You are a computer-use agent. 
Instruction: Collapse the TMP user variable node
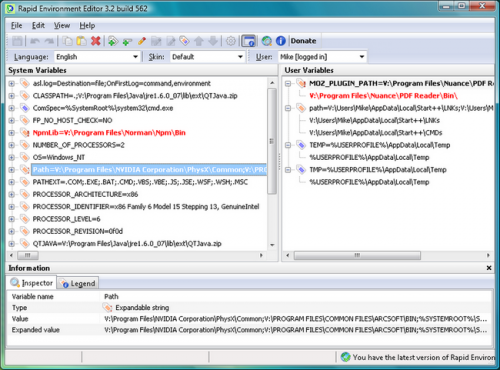pos(288,170)
